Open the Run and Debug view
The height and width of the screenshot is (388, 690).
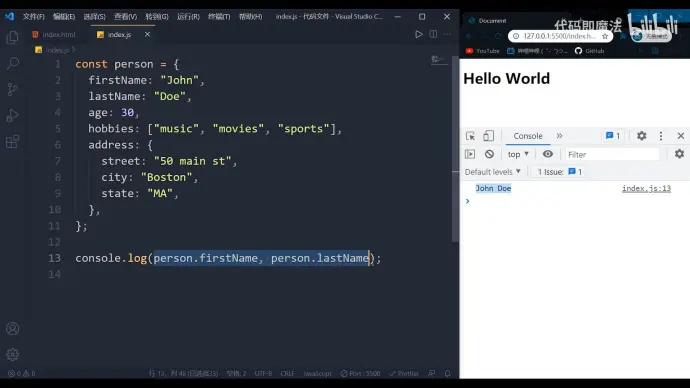(x=12, y=116)
